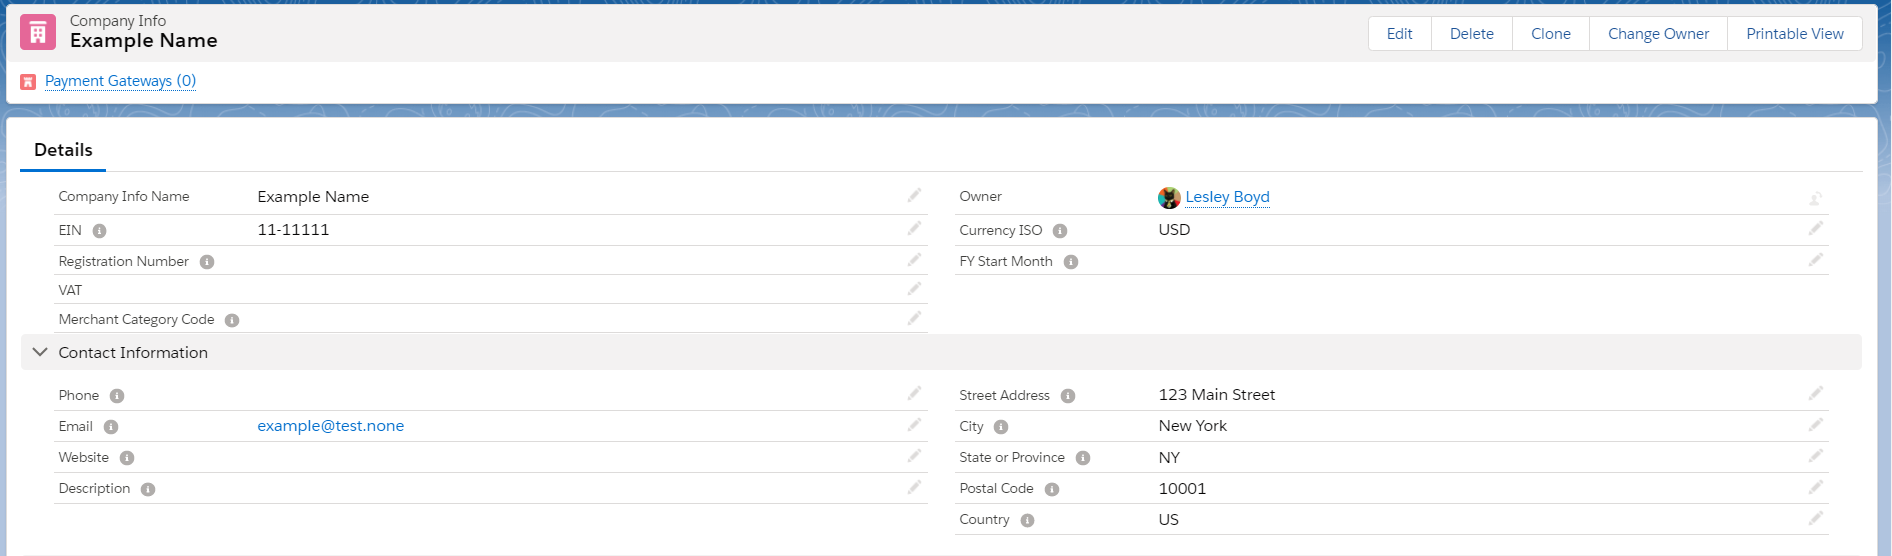
Task: Click the Clone button
Action: tap(1551, 34)
